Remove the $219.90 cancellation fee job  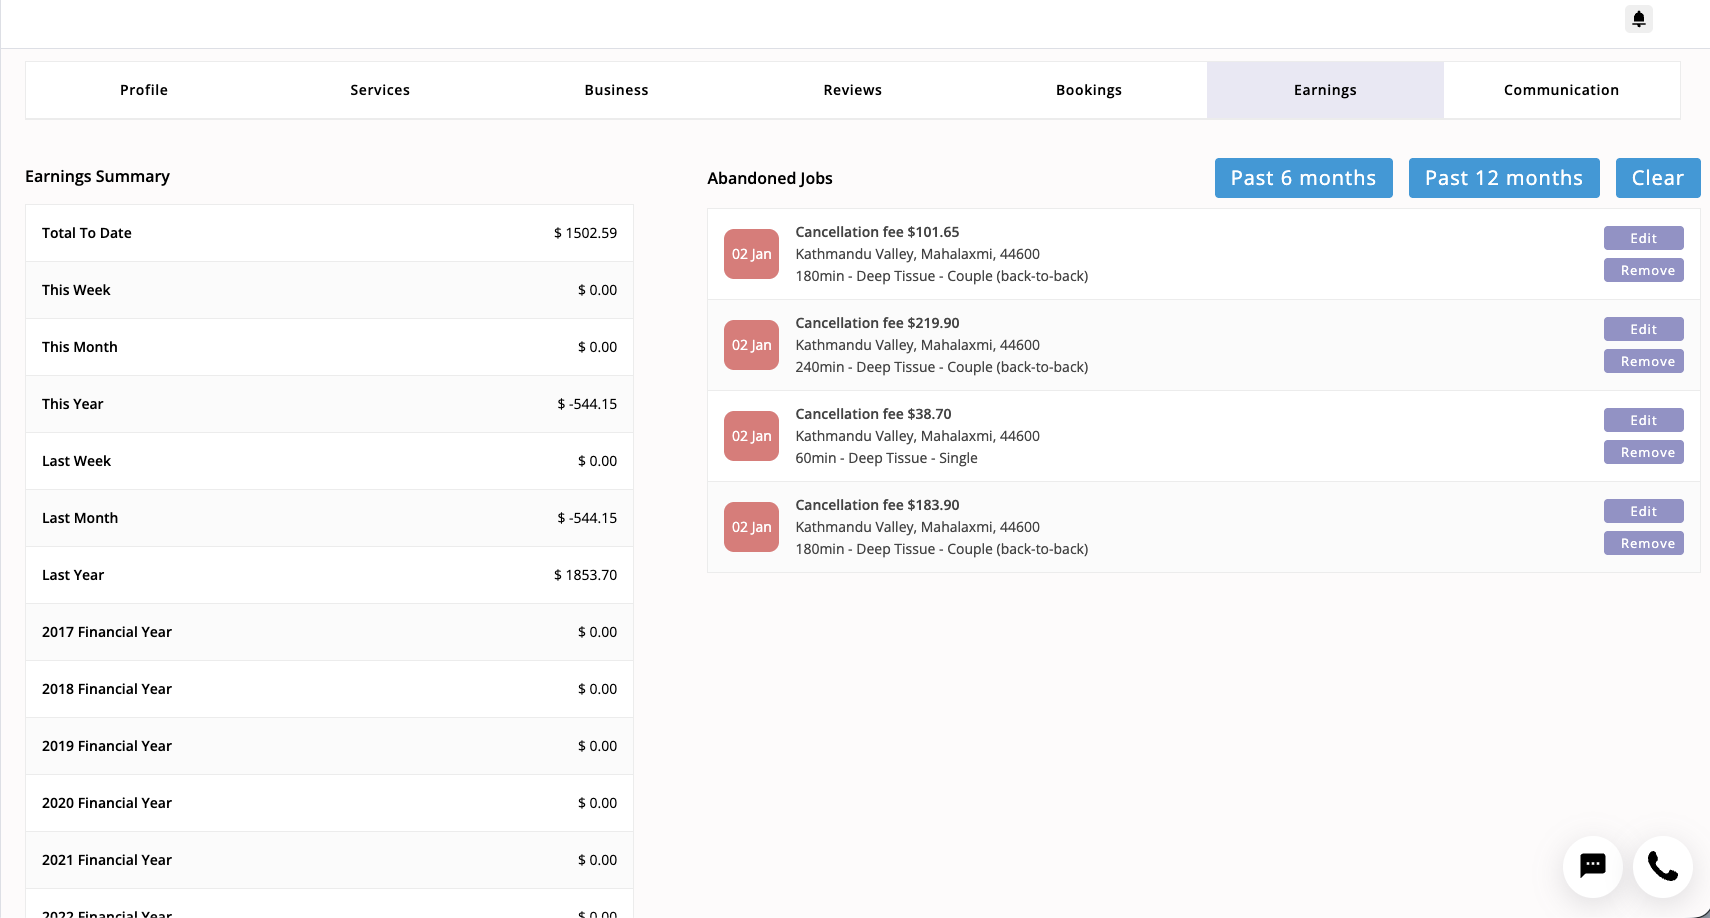tap(1644, 361)
